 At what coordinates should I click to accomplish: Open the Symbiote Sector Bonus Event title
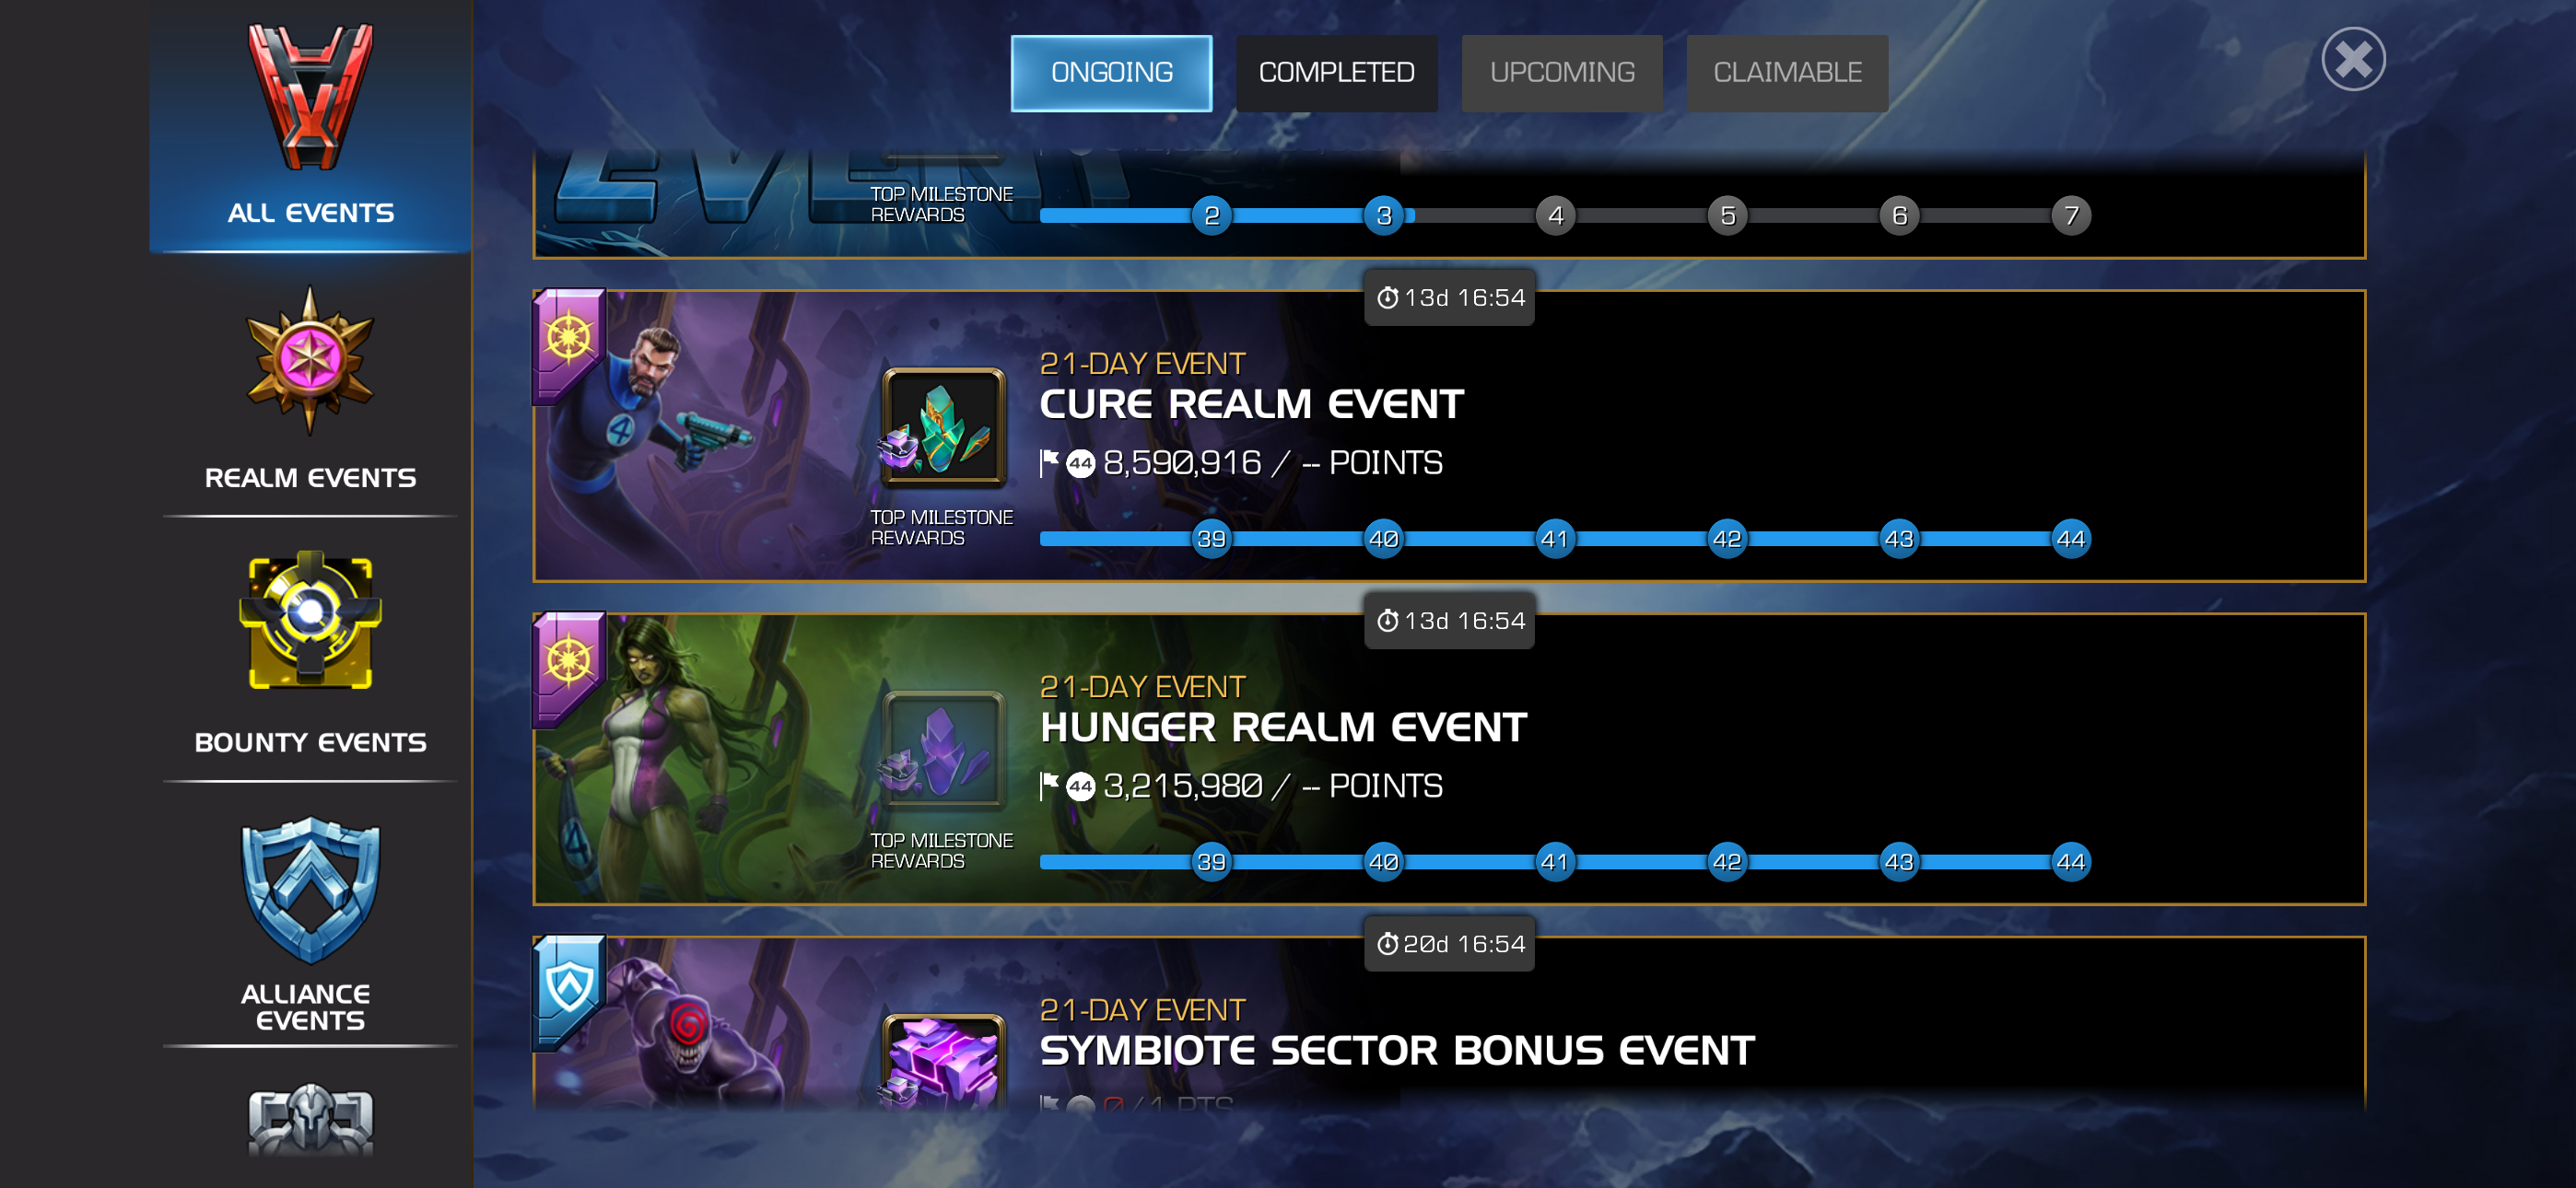click(1397, 1050)
